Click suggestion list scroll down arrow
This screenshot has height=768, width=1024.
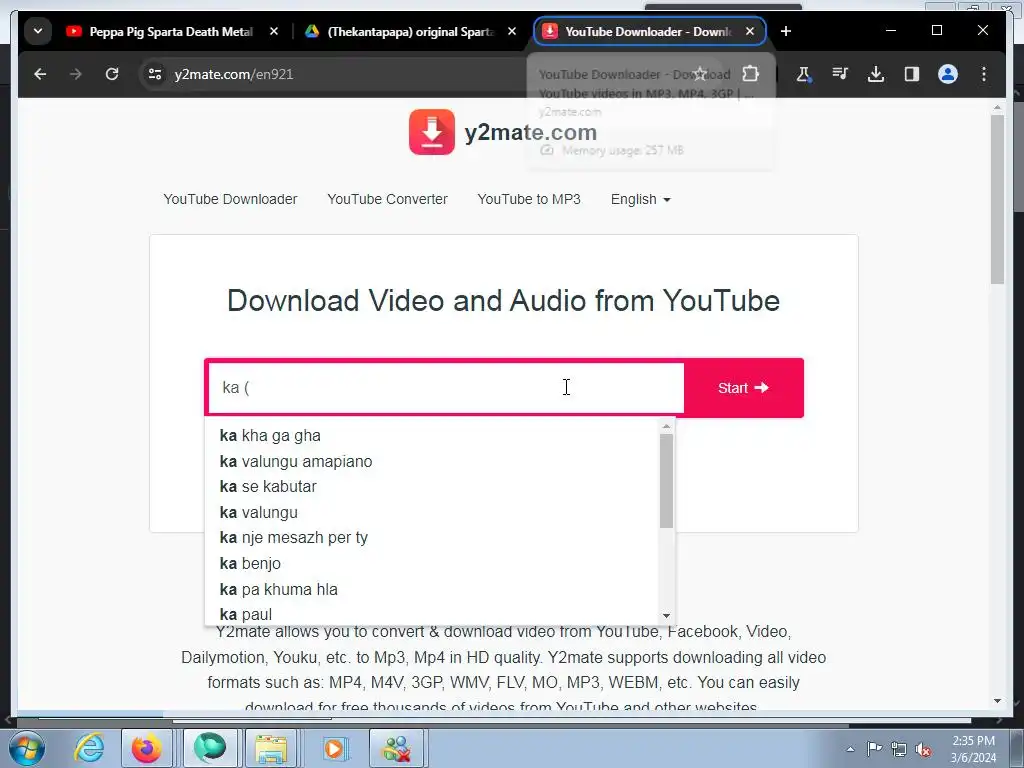tap(666, 615)
